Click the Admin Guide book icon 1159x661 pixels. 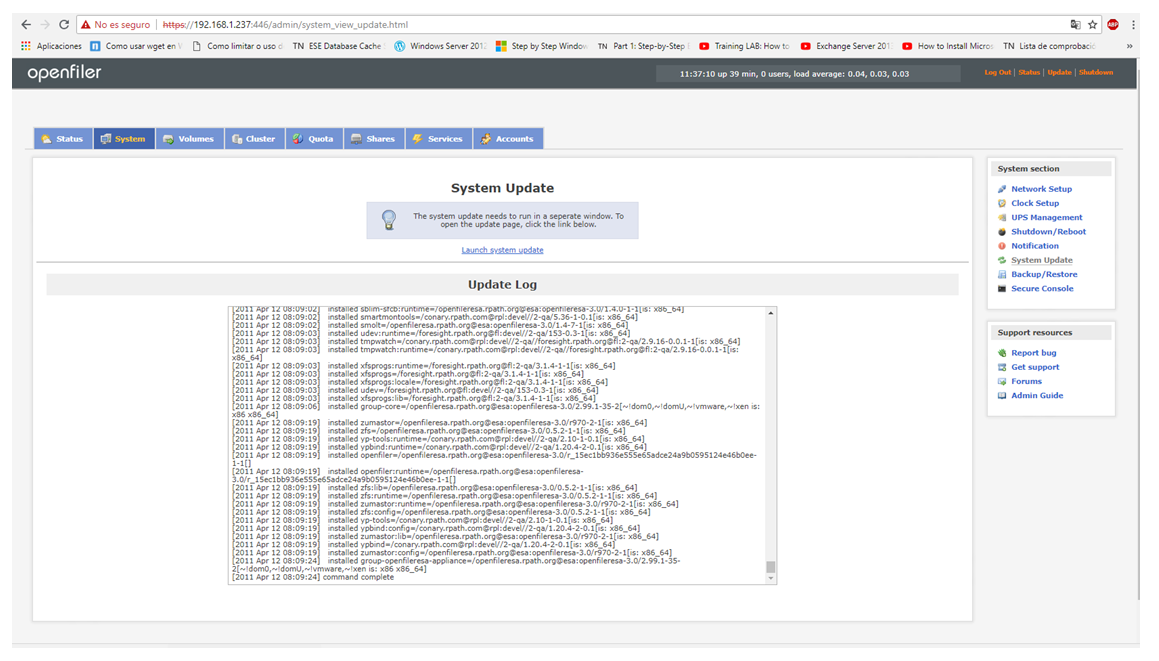1002,396
